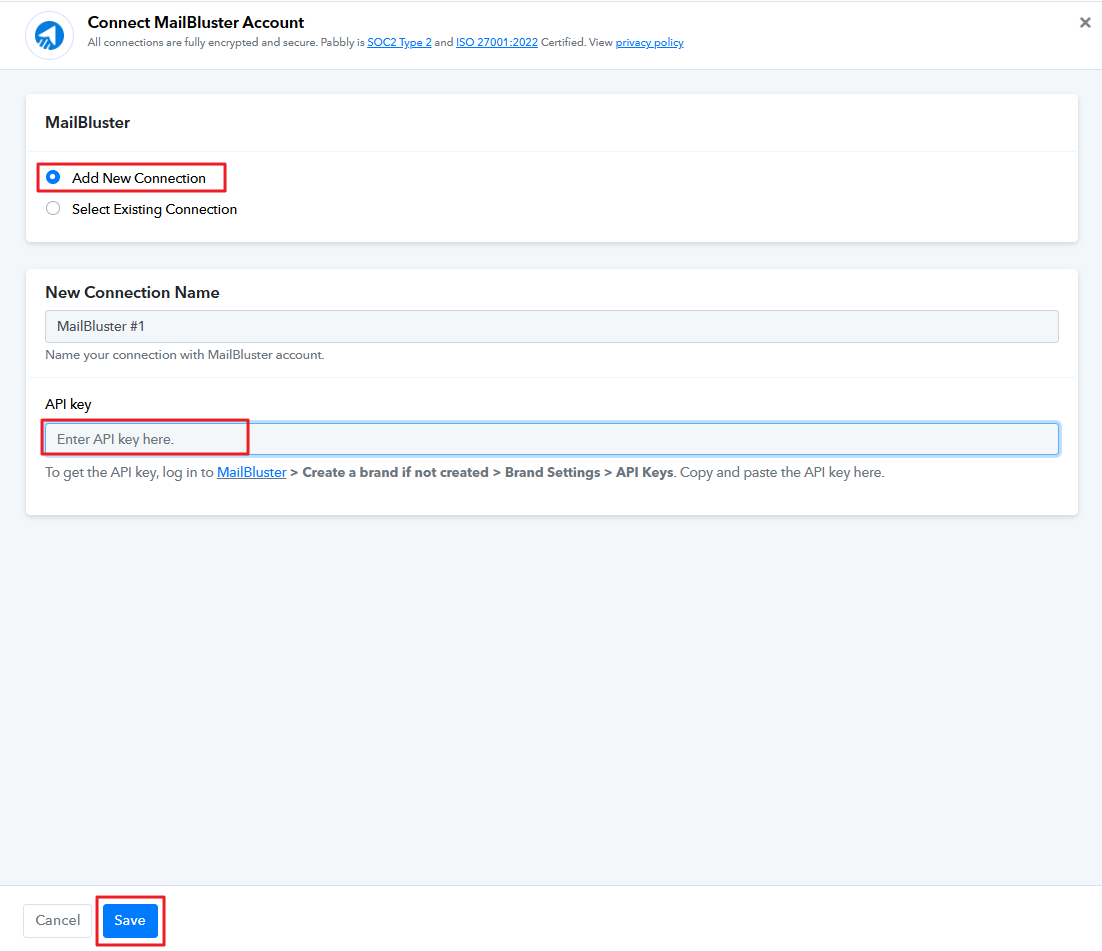This screenshot has height=951, width=1102.
Task: Click the 'Name your connection' hint text
Action: (x=185, y=355)
